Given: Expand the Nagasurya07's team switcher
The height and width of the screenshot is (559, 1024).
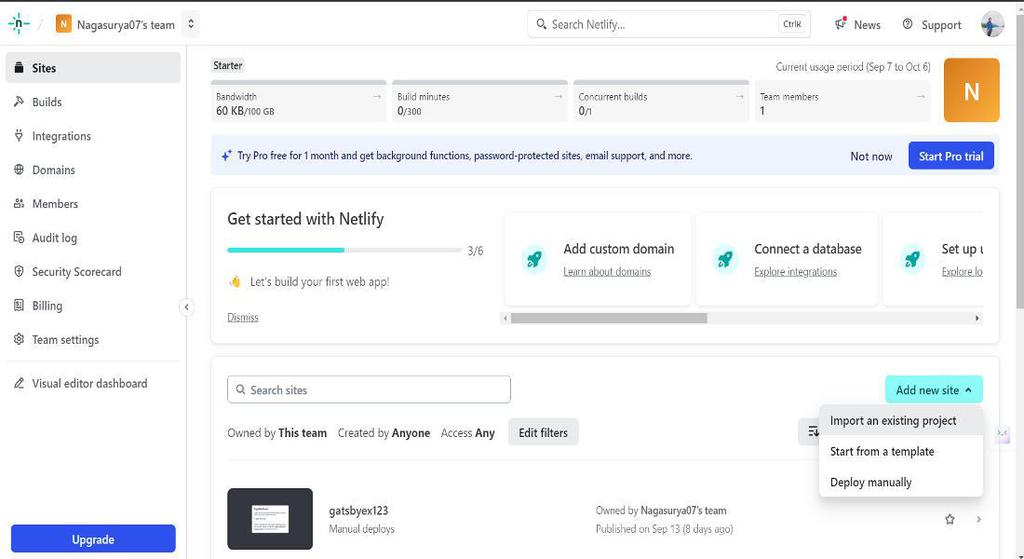Looking at the screenshot, I should pos(192,24).
